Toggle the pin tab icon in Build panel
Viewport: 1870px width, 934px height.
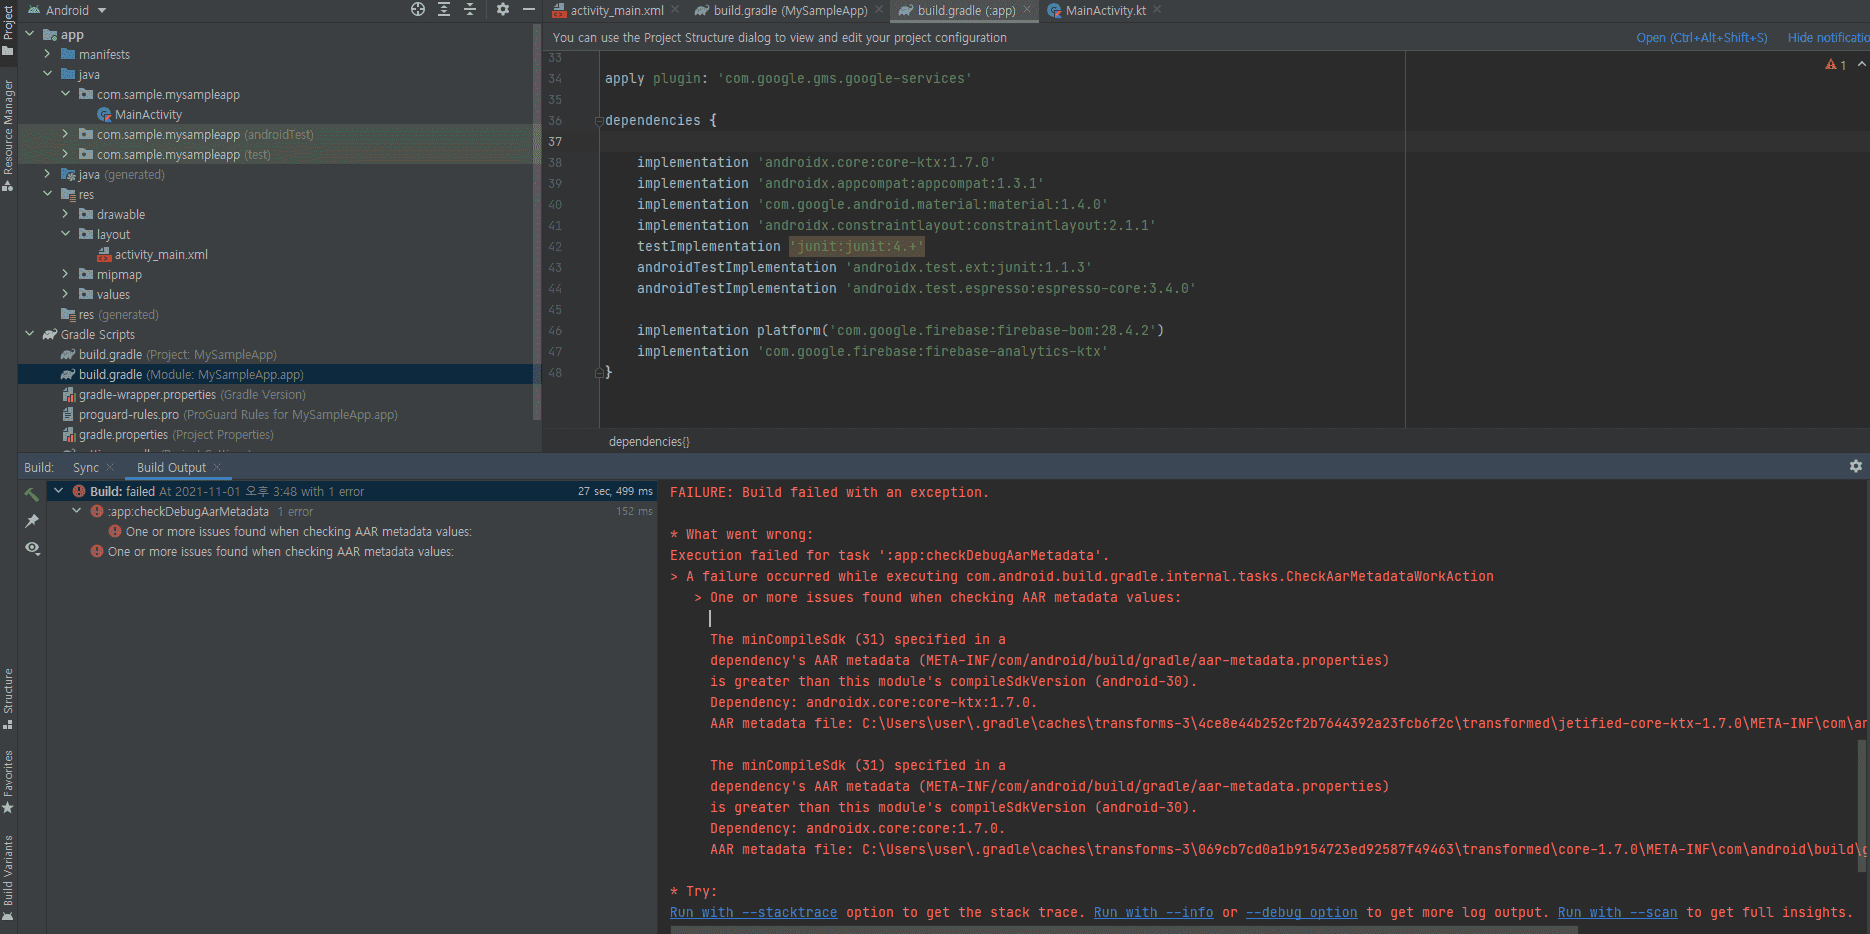32,521
